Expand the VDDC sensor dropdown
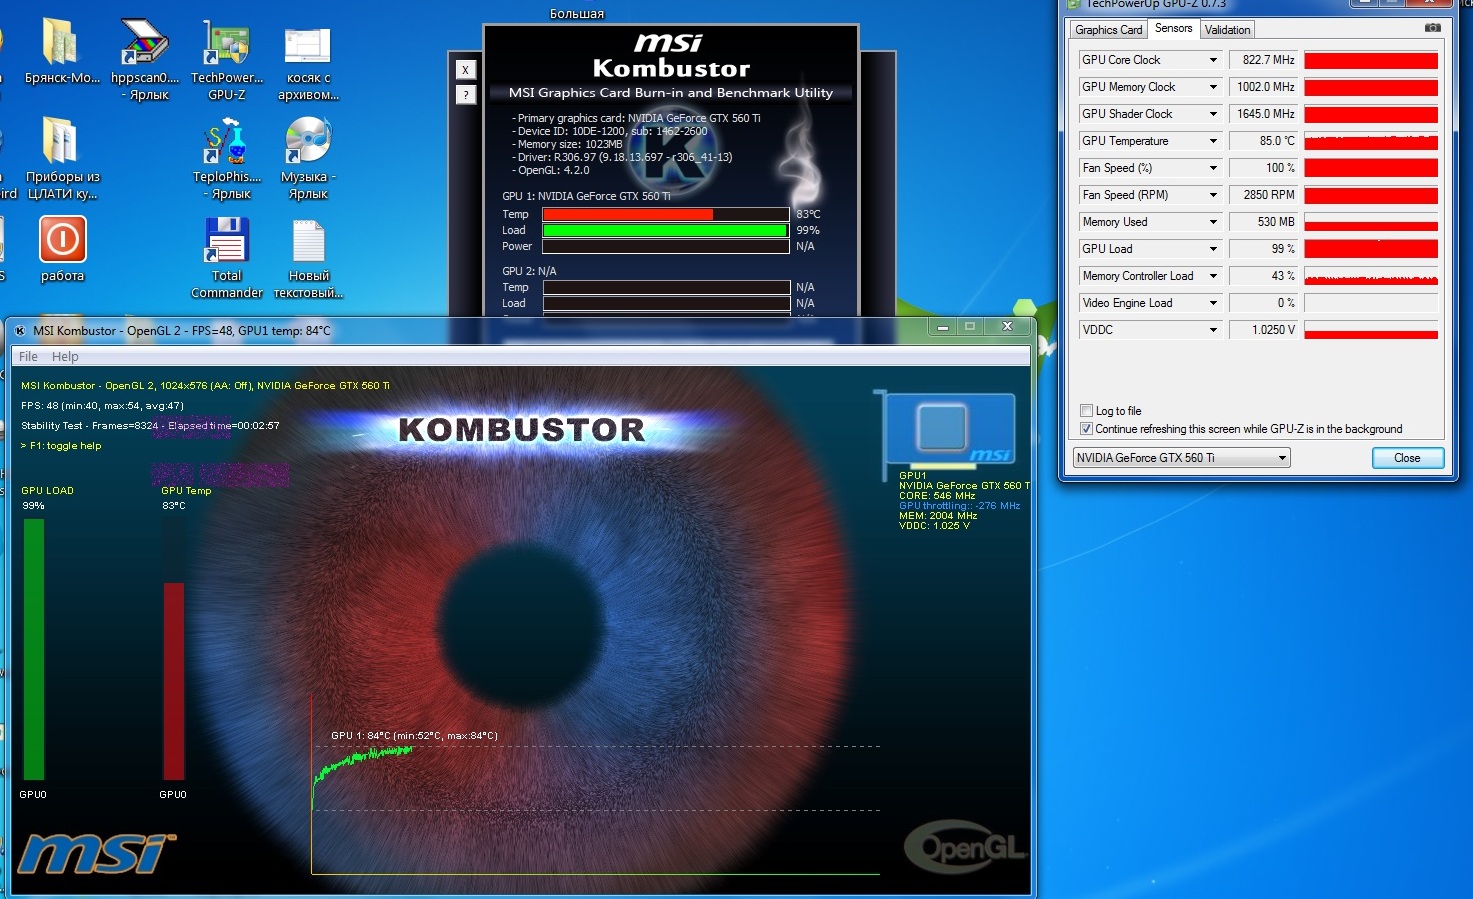 [x=1213, y=330]
